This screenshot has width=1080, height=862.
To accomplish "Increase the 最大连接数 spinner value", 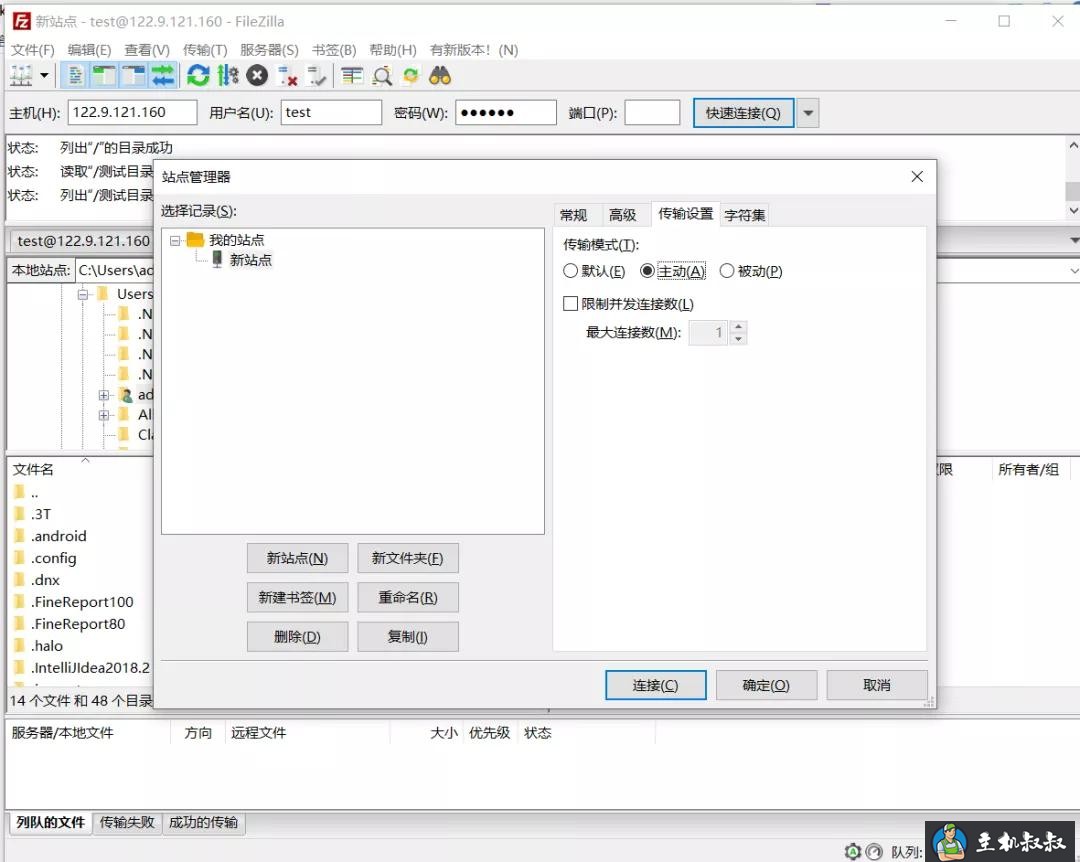I will (x=738, y=327).
